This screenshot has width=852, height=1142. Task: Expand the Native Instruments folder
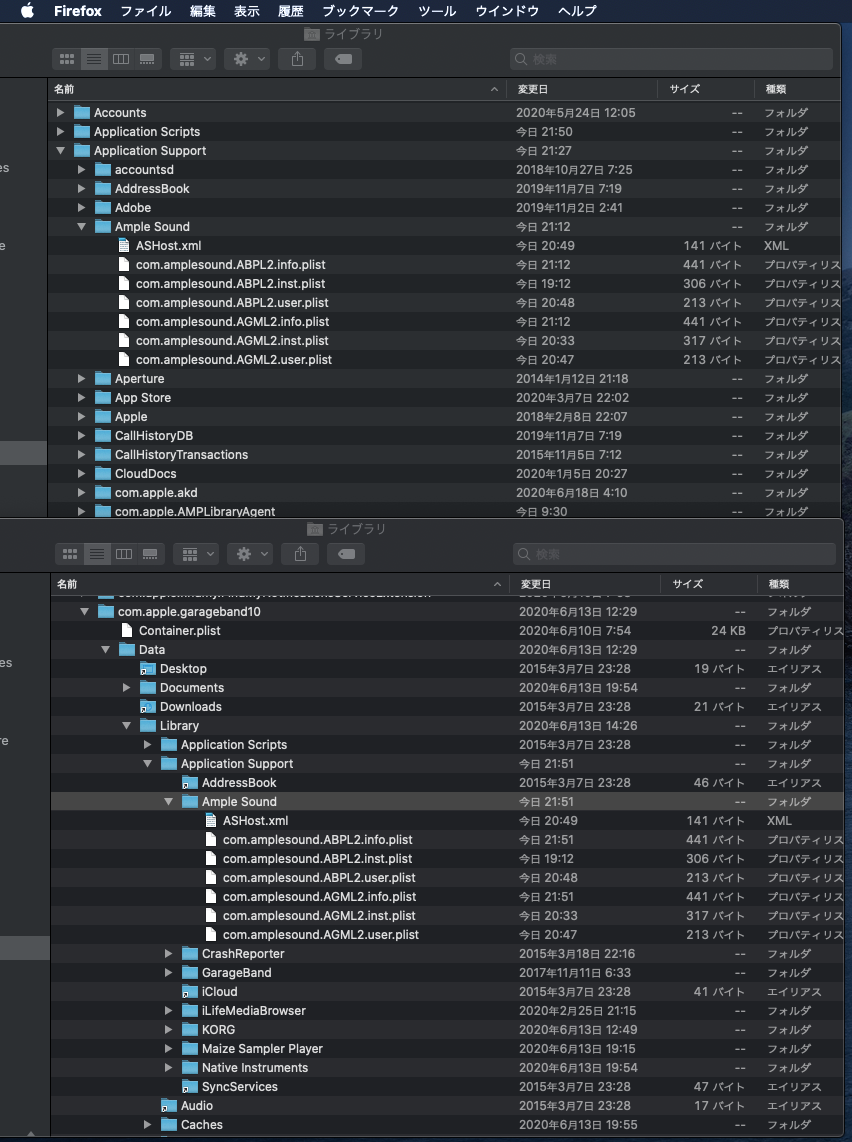[x=168, y=1068]
